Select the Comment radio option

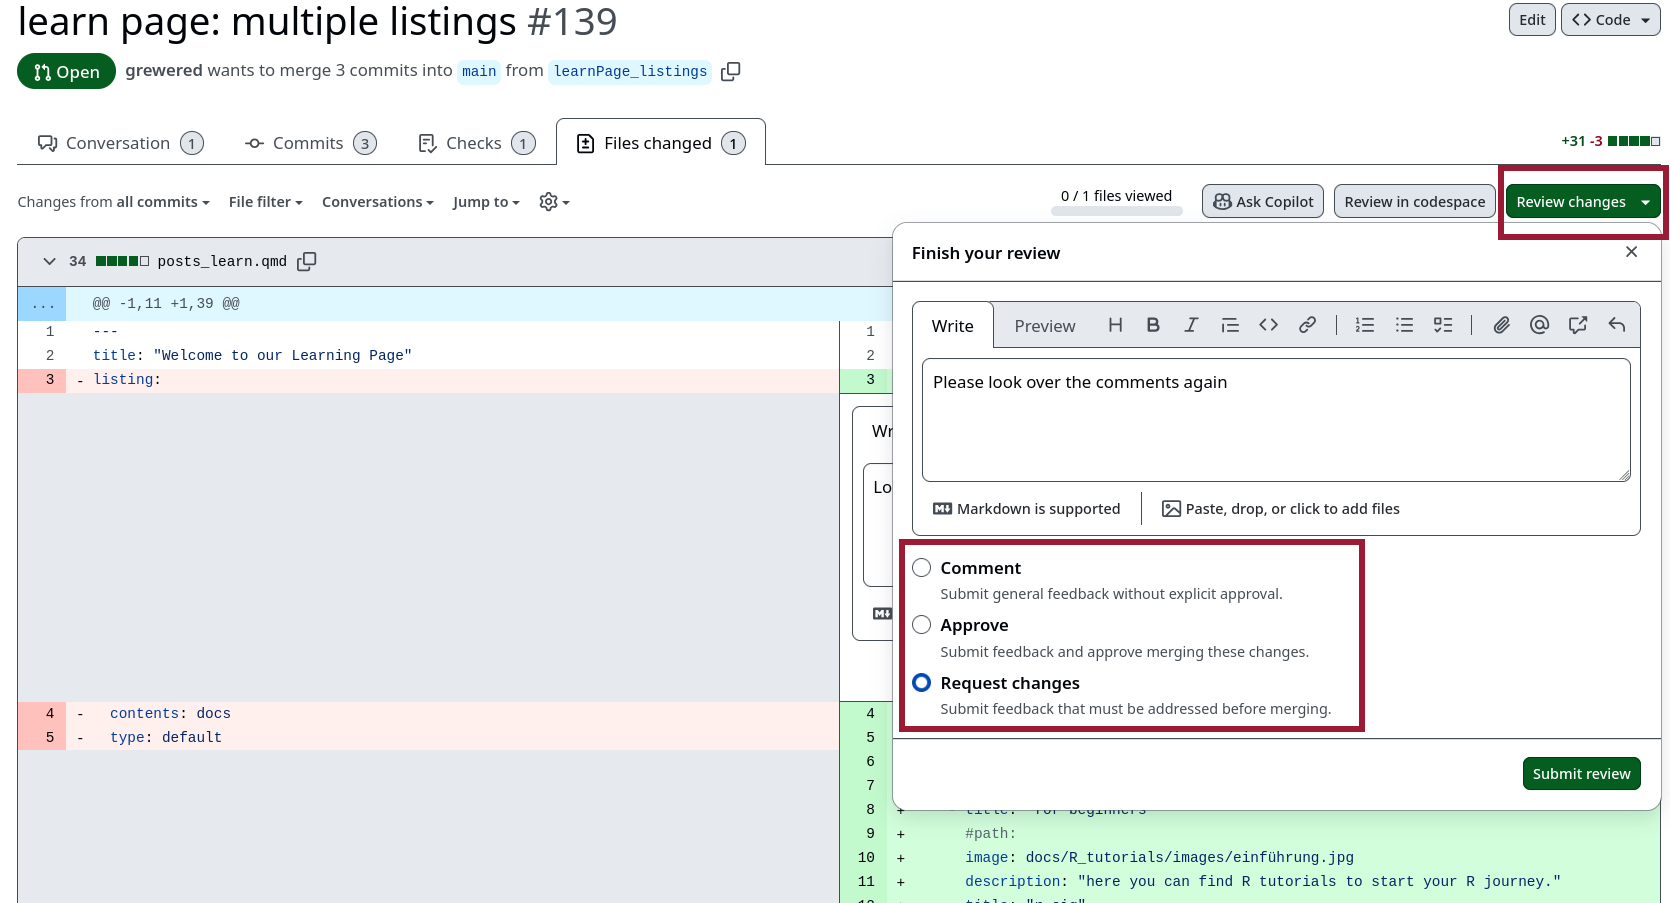coord(922,568)
